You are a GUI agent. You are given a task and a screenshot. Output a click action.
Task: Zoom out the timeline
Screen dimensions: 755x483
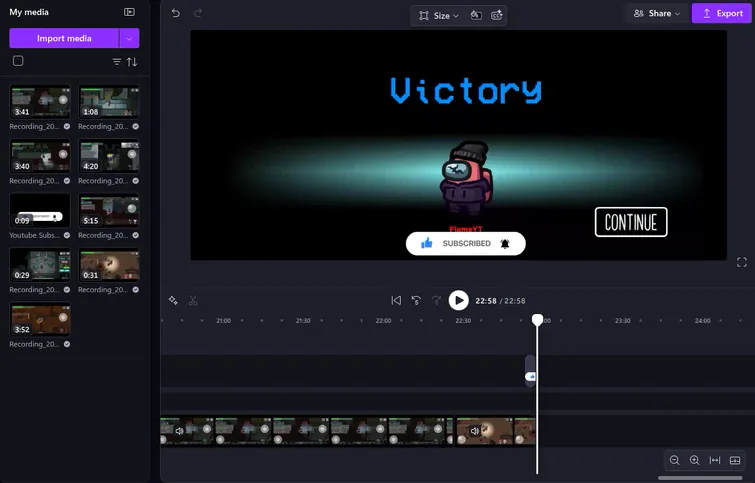click(x=675, y=460)
